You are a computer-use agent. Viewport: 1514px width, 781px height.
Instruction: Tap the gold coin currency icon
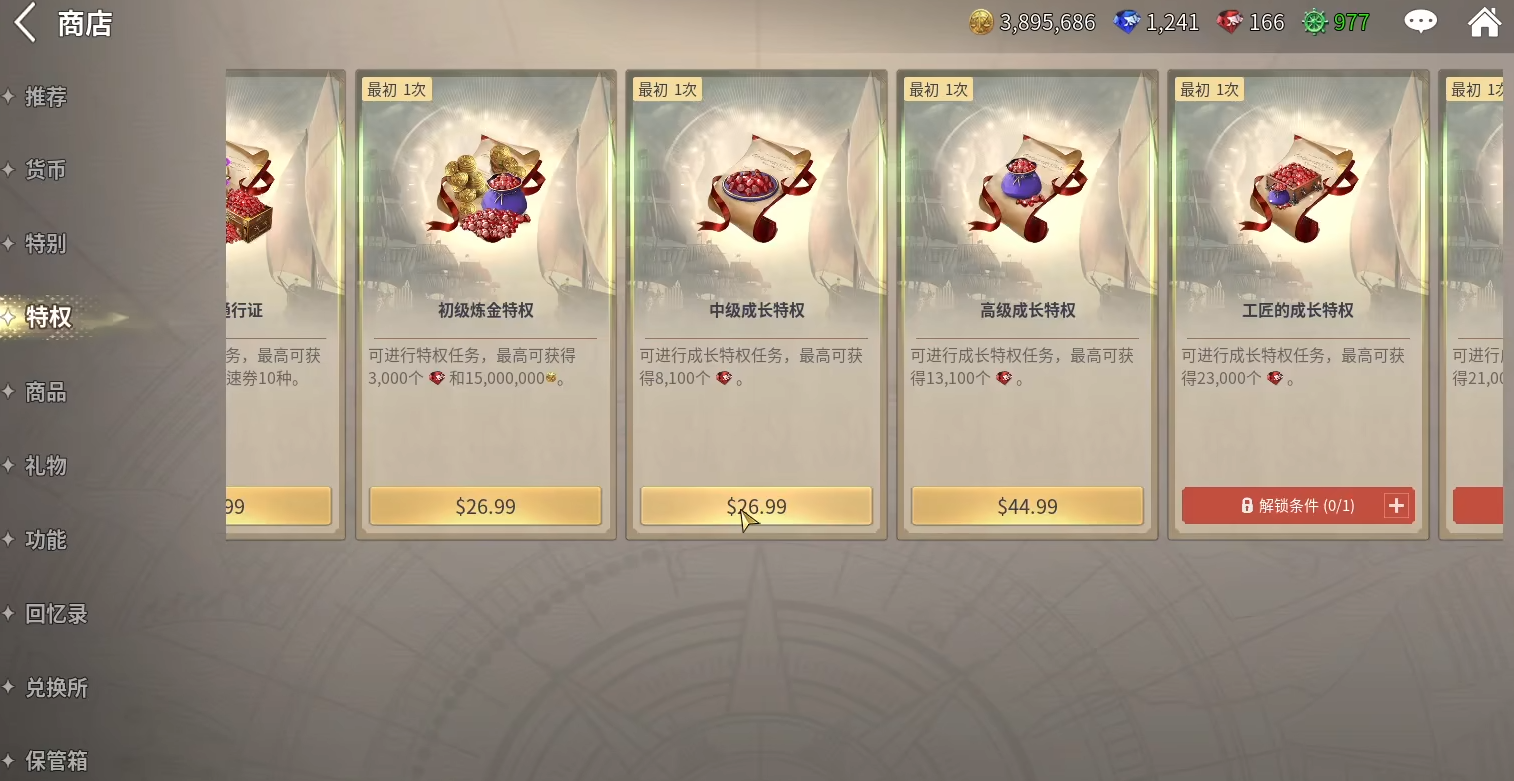click(x=981, y=22)
